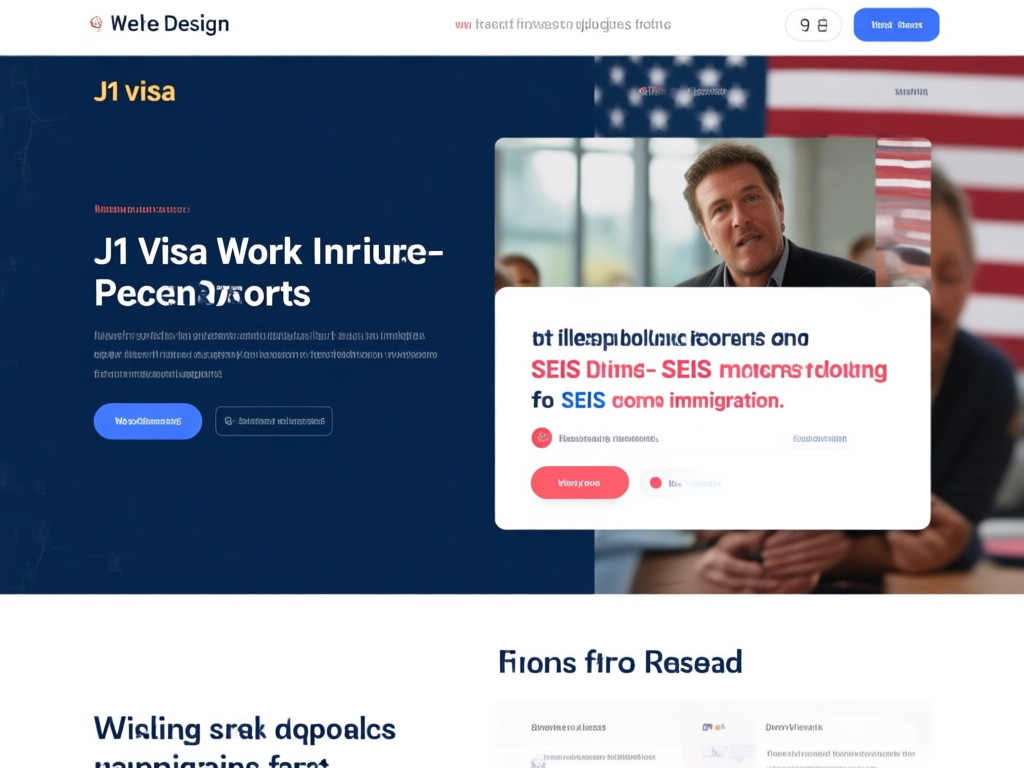Click the magnifier icon inside outlined hero button
Viewport: 1024px width, 768px height.
coord(229,421)
